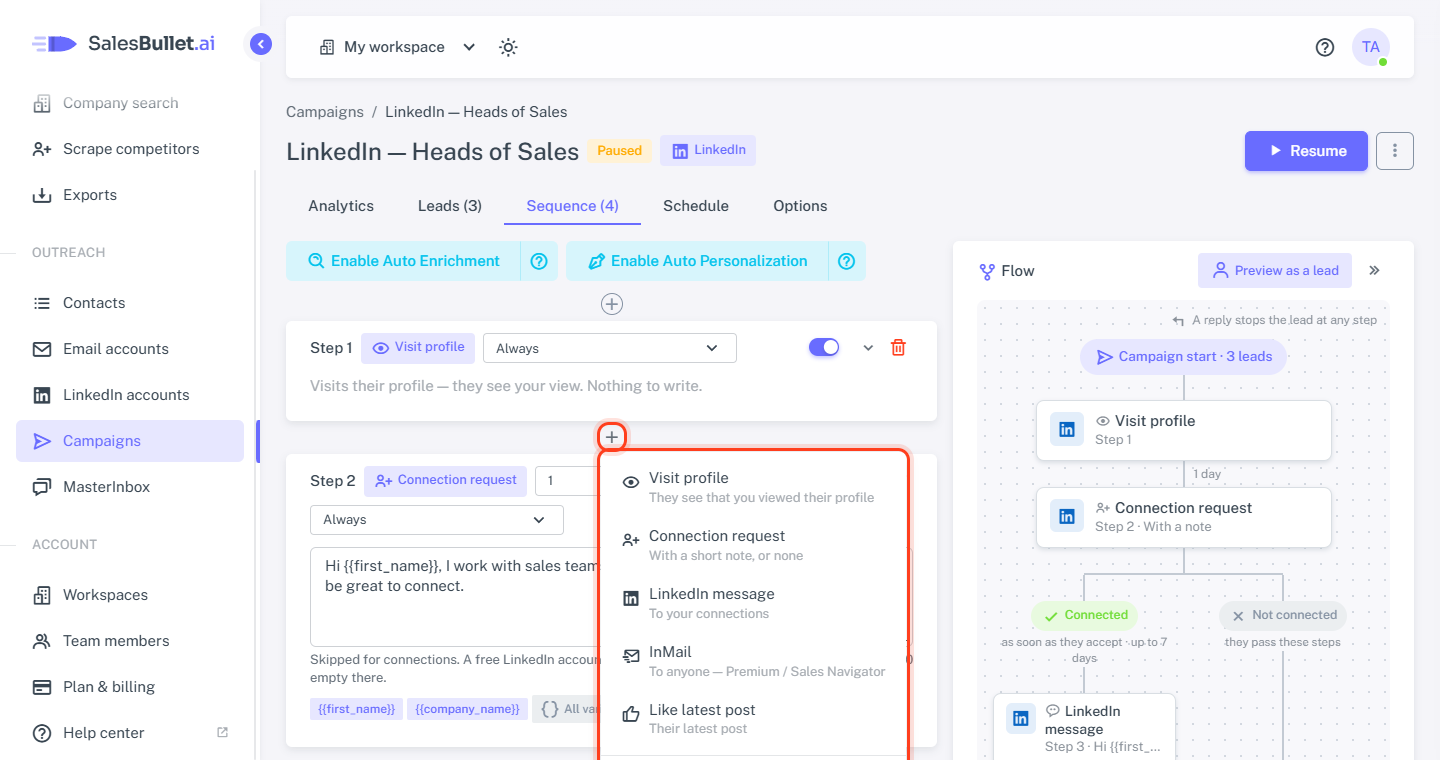Viewport: 1440px width, 760px height.
Task: Click the plus icon below Step 1
Action: (x=612, y=437)
